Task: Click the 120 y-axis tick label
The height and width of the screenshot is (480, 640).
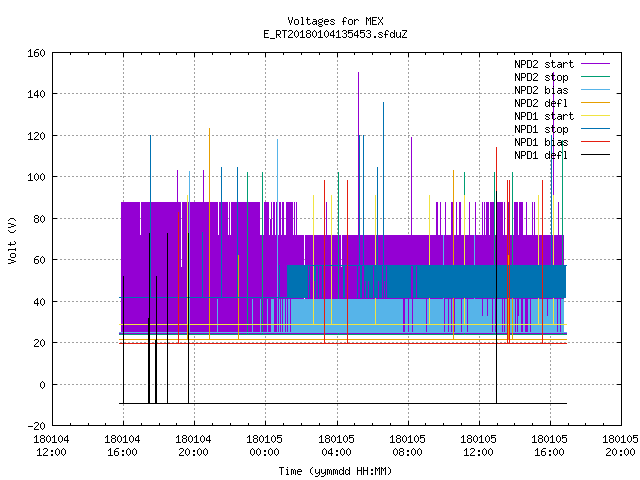Action: coord(36,136)
